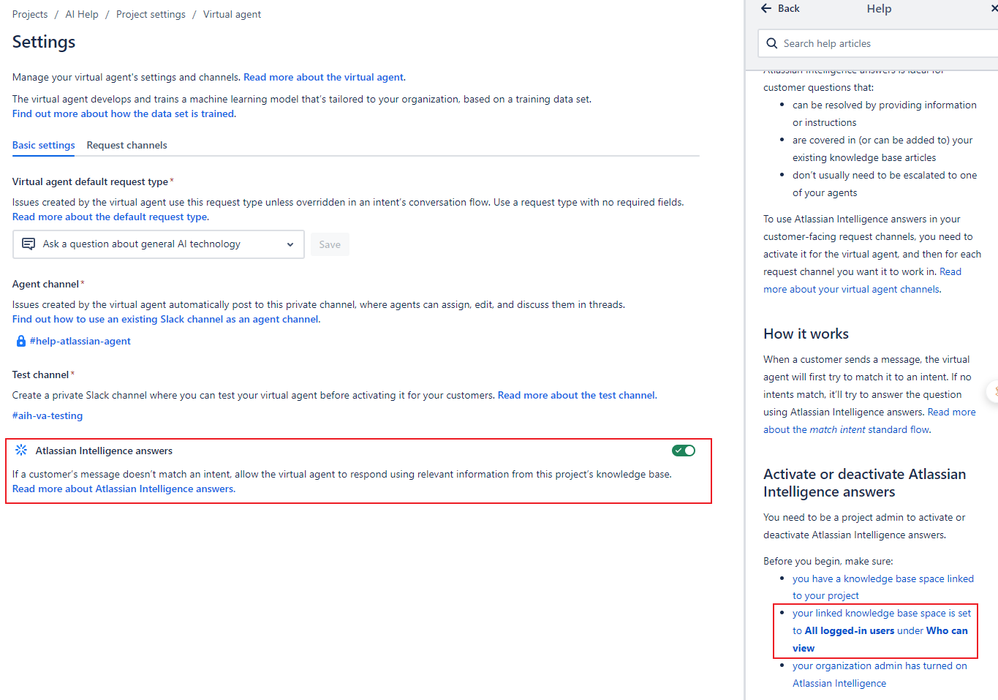Click the Back arrow in Help panel
This screenshot has height=700, width=998.
point(766,8)
